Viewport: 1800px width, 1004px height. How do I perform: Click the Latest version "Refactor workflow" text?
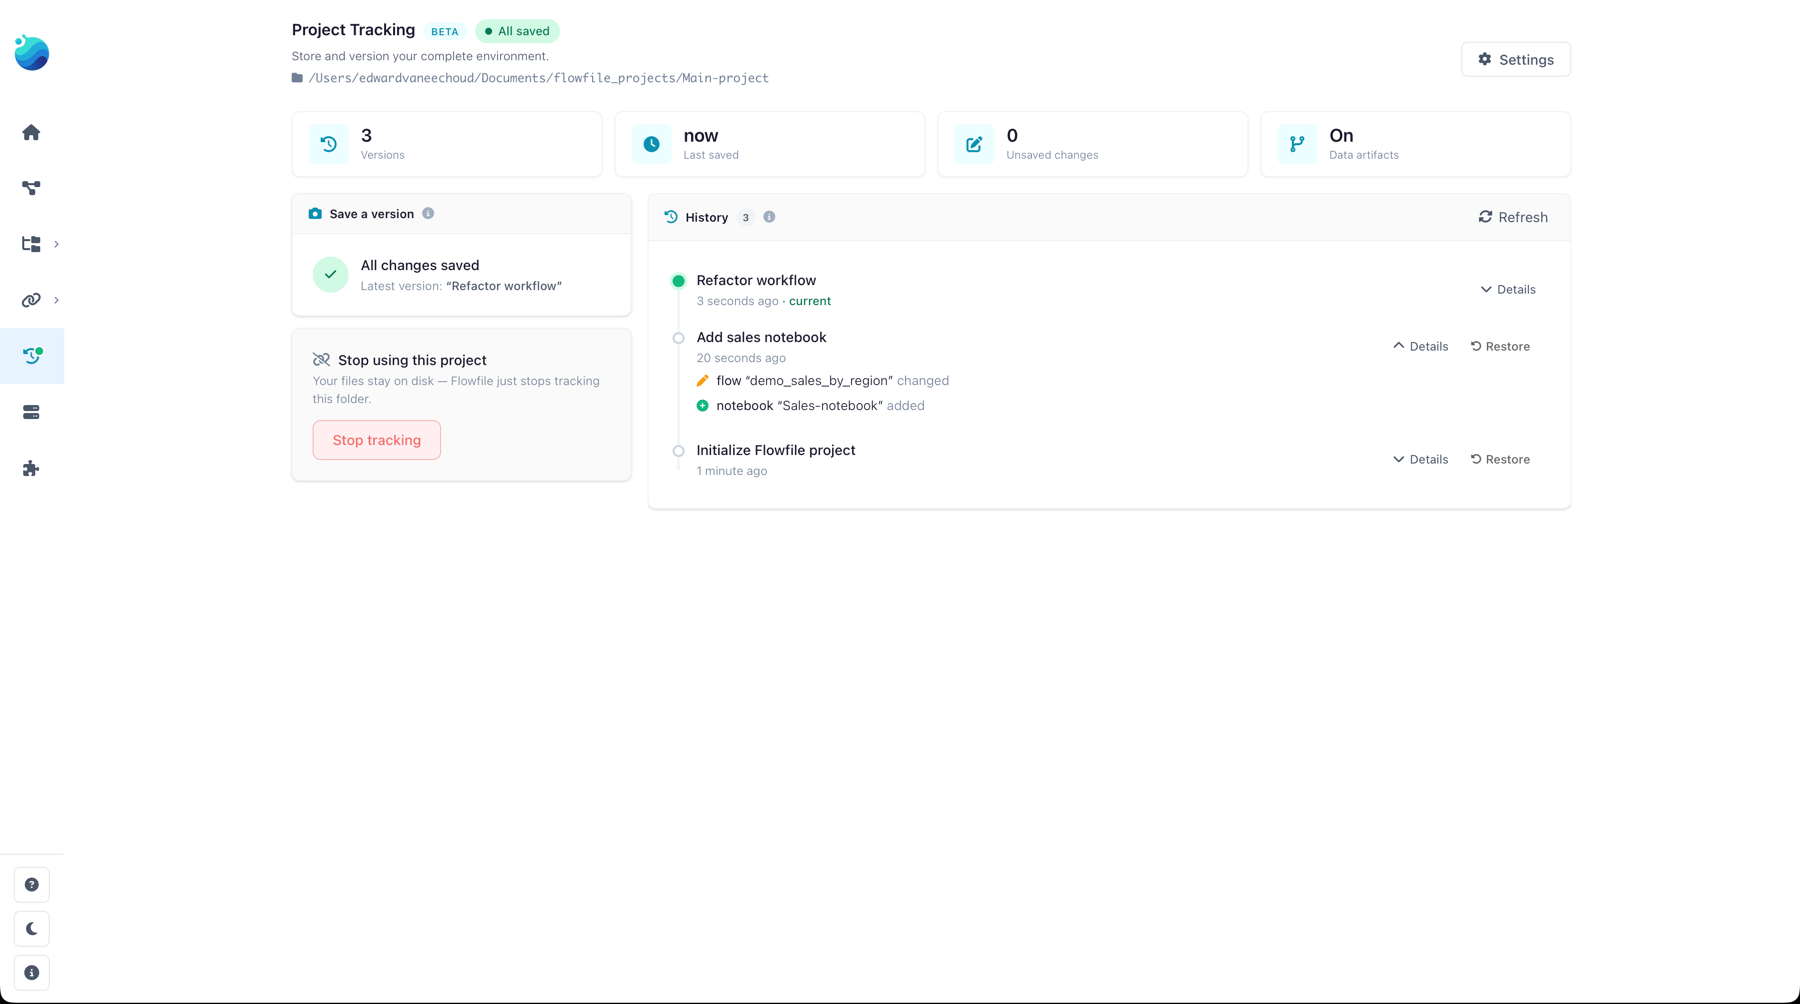click(461, 286)
